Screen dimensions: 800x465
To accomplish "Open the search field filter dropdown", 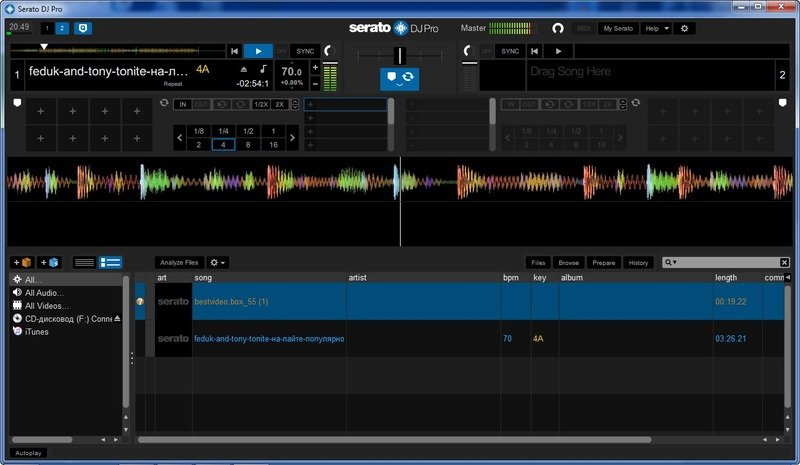I will click(x=672, y=262).
